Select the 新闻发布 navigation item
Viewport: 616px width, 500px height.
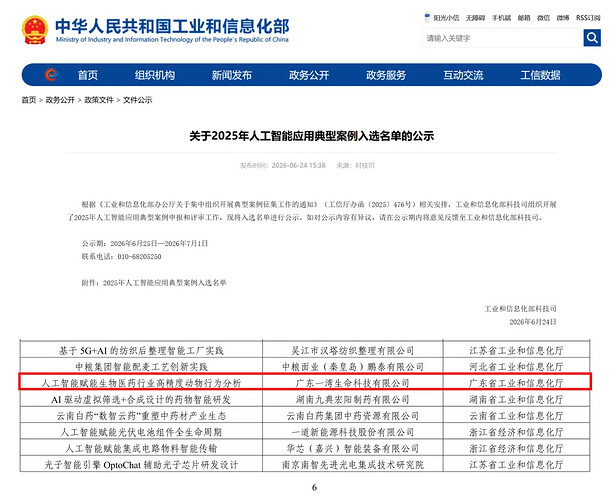(231, 75)
